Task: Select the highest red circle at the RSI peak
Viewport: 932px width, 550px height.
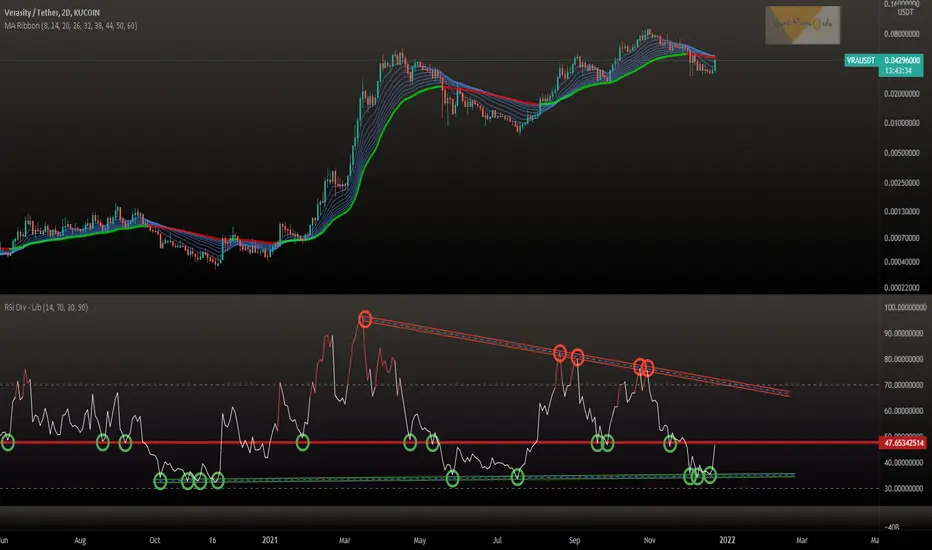Action: pyautogui.click(x=365, y=319)
